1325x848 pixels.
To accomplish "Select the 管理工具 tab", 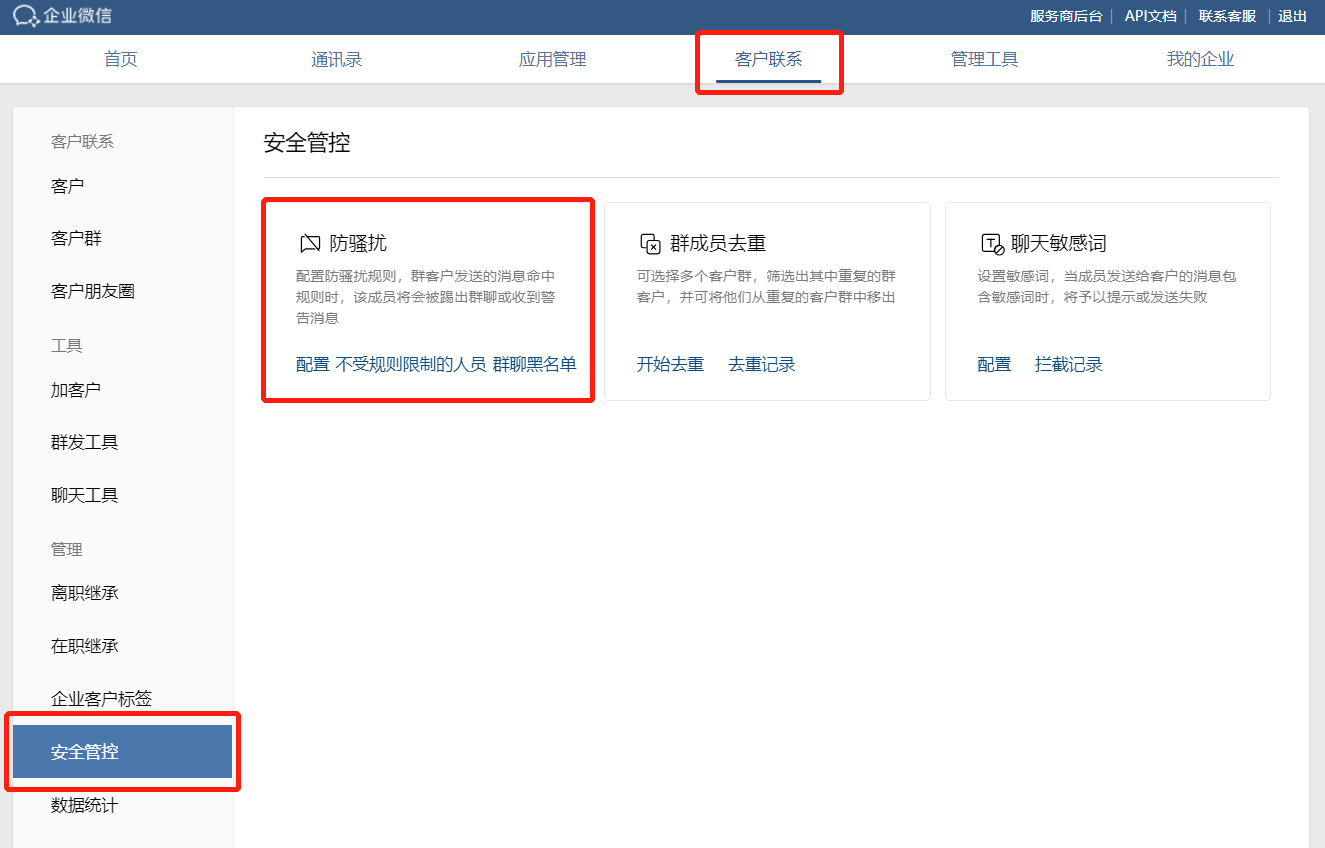I will [x=984, y=60].
